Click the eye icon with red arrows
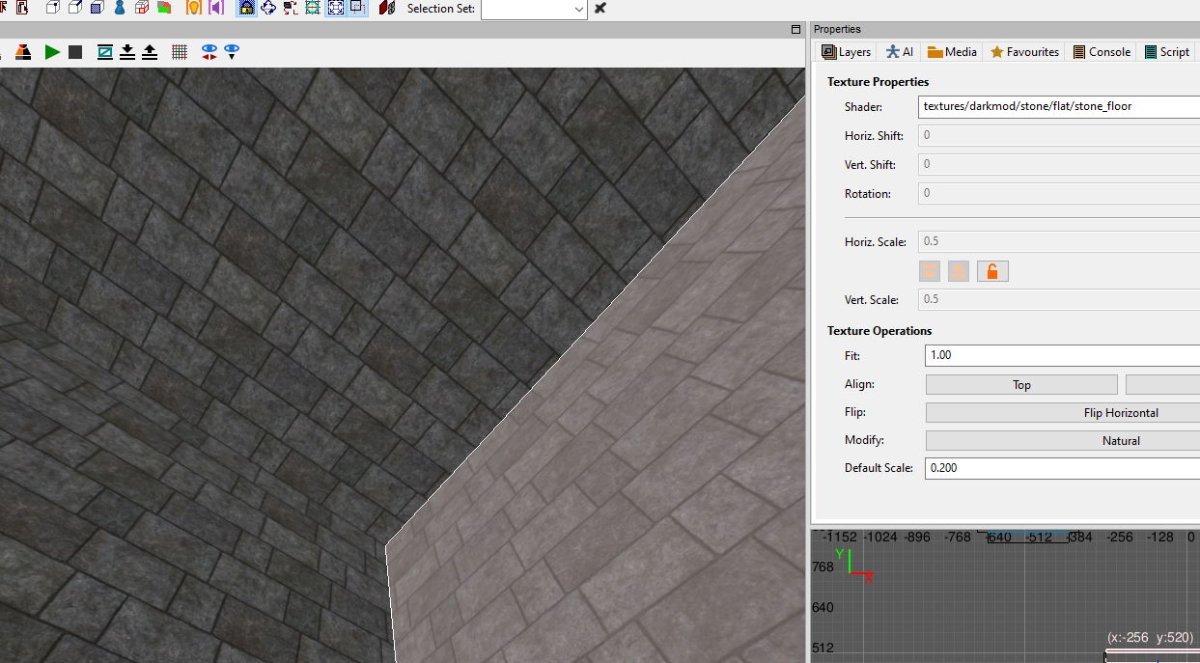The height and width of the screenshot is (663, 1200). [210, 52]
